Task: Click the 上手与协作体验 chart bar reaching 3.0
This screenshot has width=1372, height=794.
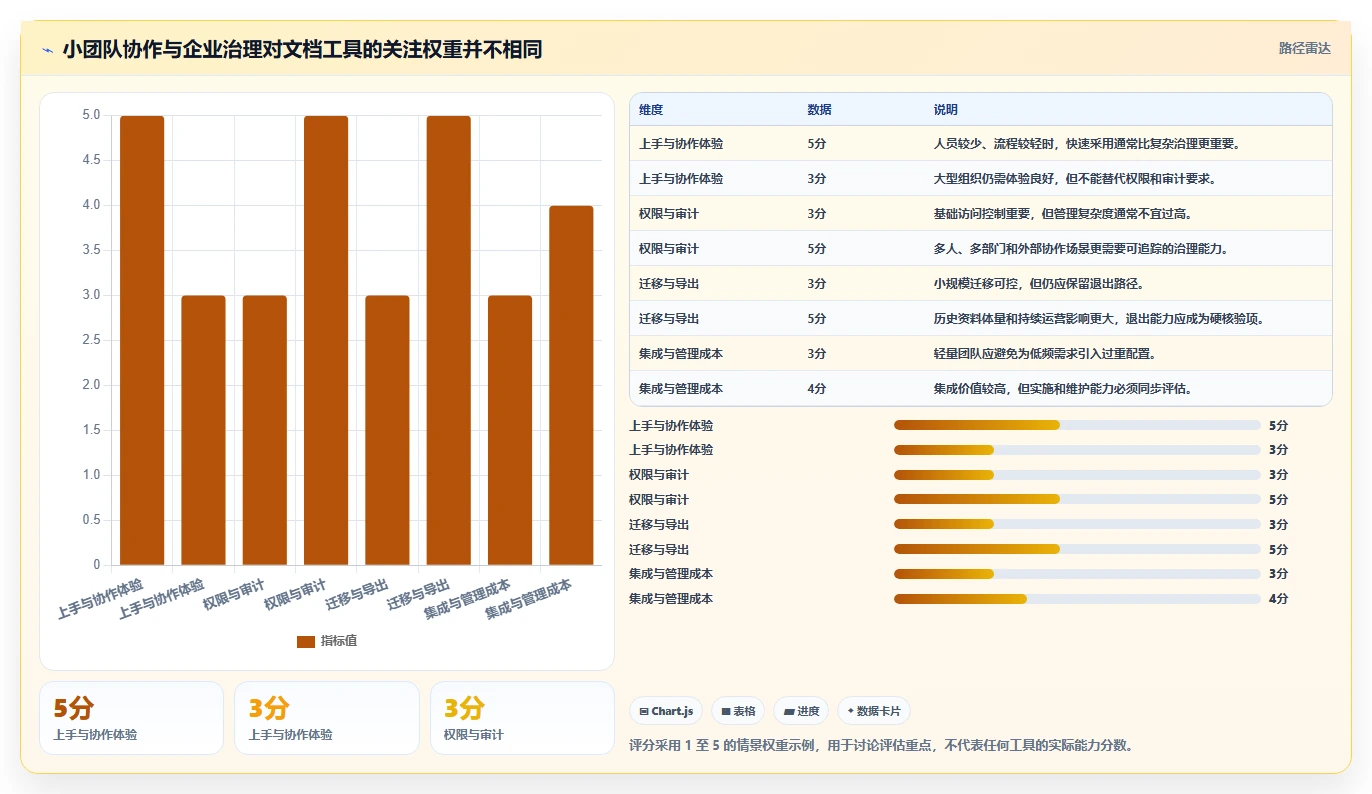Action: pos(203,430)
